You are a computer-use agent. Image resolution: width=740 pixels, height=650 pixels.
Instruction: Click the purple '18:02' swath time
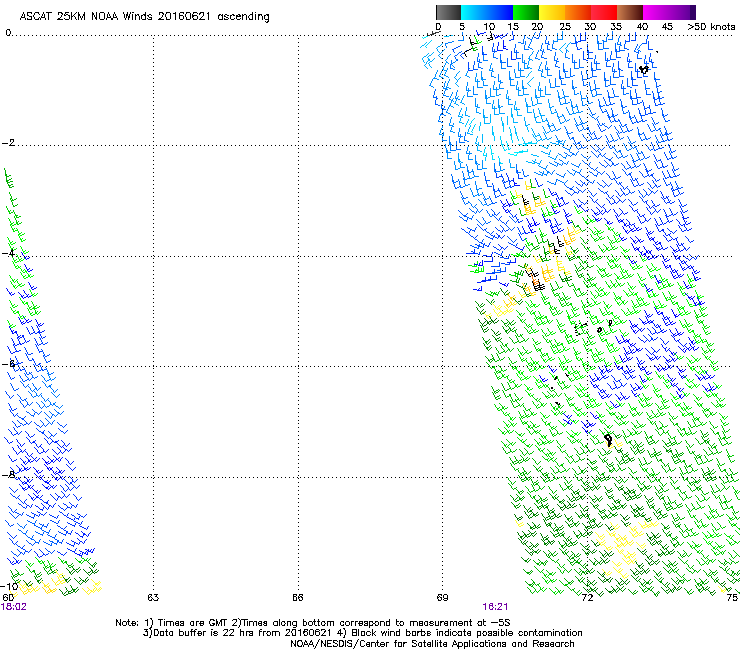pos(14,607)
